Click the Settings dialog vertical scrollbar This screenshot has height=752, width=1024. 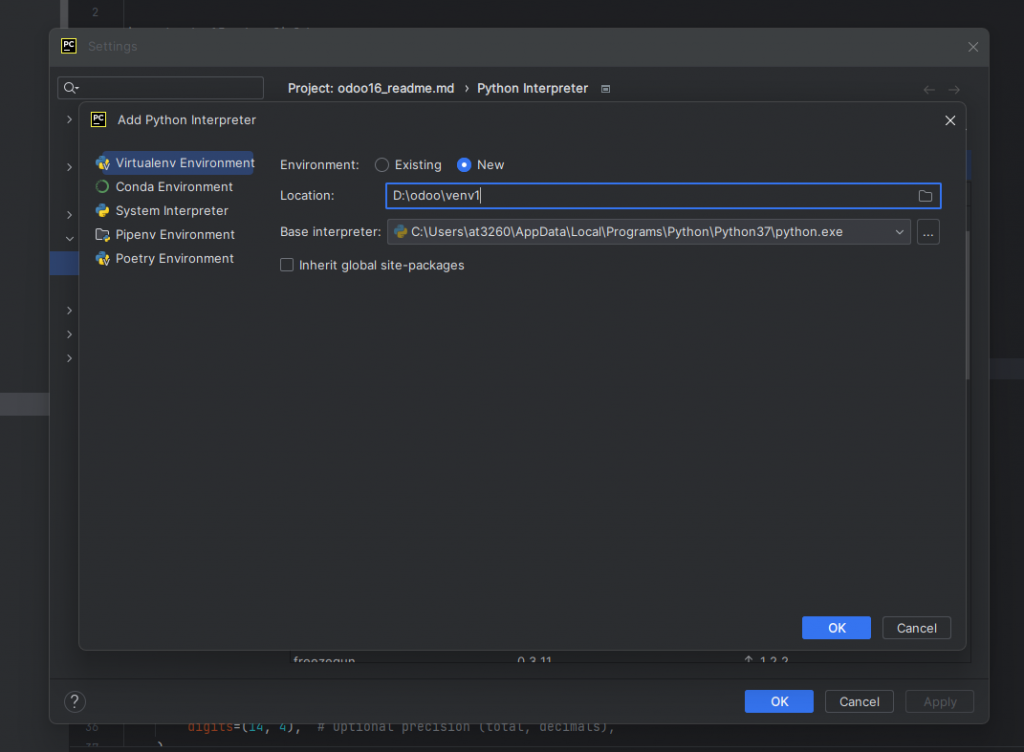tap(967, 305)
